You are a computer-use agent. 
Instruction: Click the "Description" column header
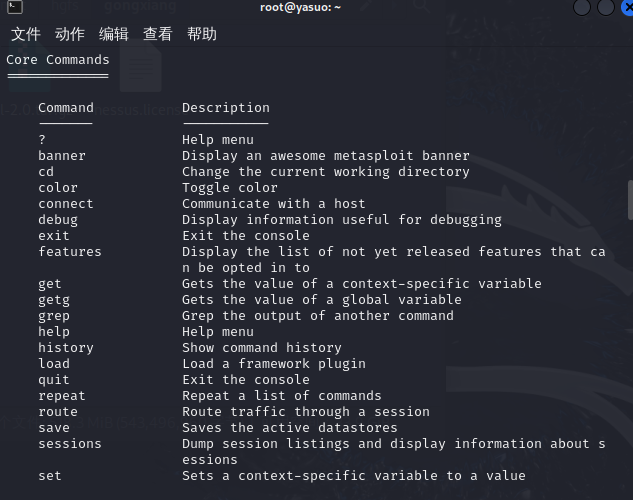pyautogui.click(x=226, y=108)
